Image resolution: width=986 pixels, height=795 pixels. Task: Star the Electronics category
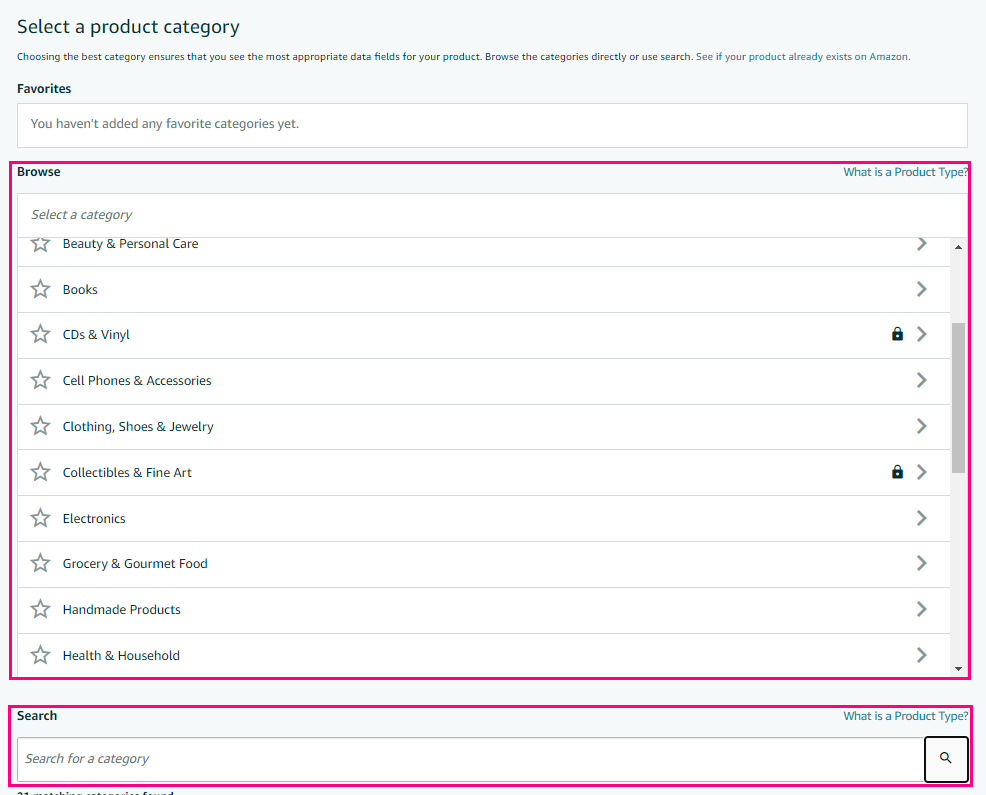40,518
